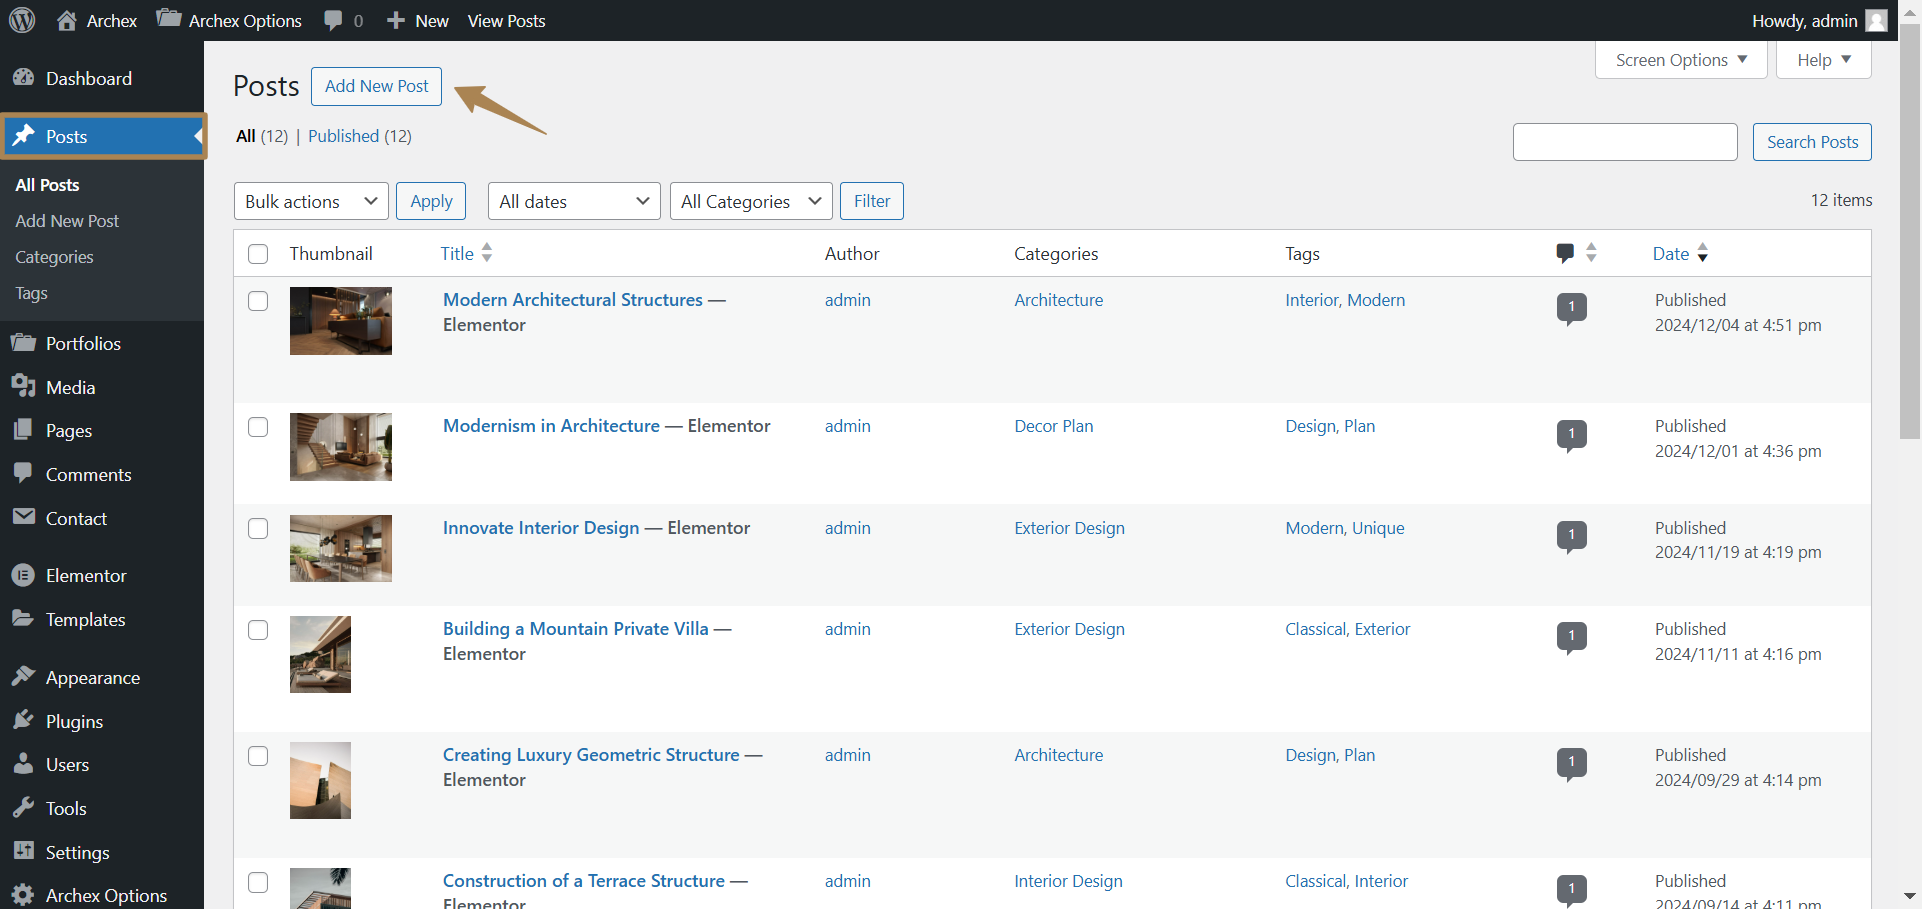Screen dimensions: 1922x909
Task: Click the Search Posts button
Action: coord(1812,142)
